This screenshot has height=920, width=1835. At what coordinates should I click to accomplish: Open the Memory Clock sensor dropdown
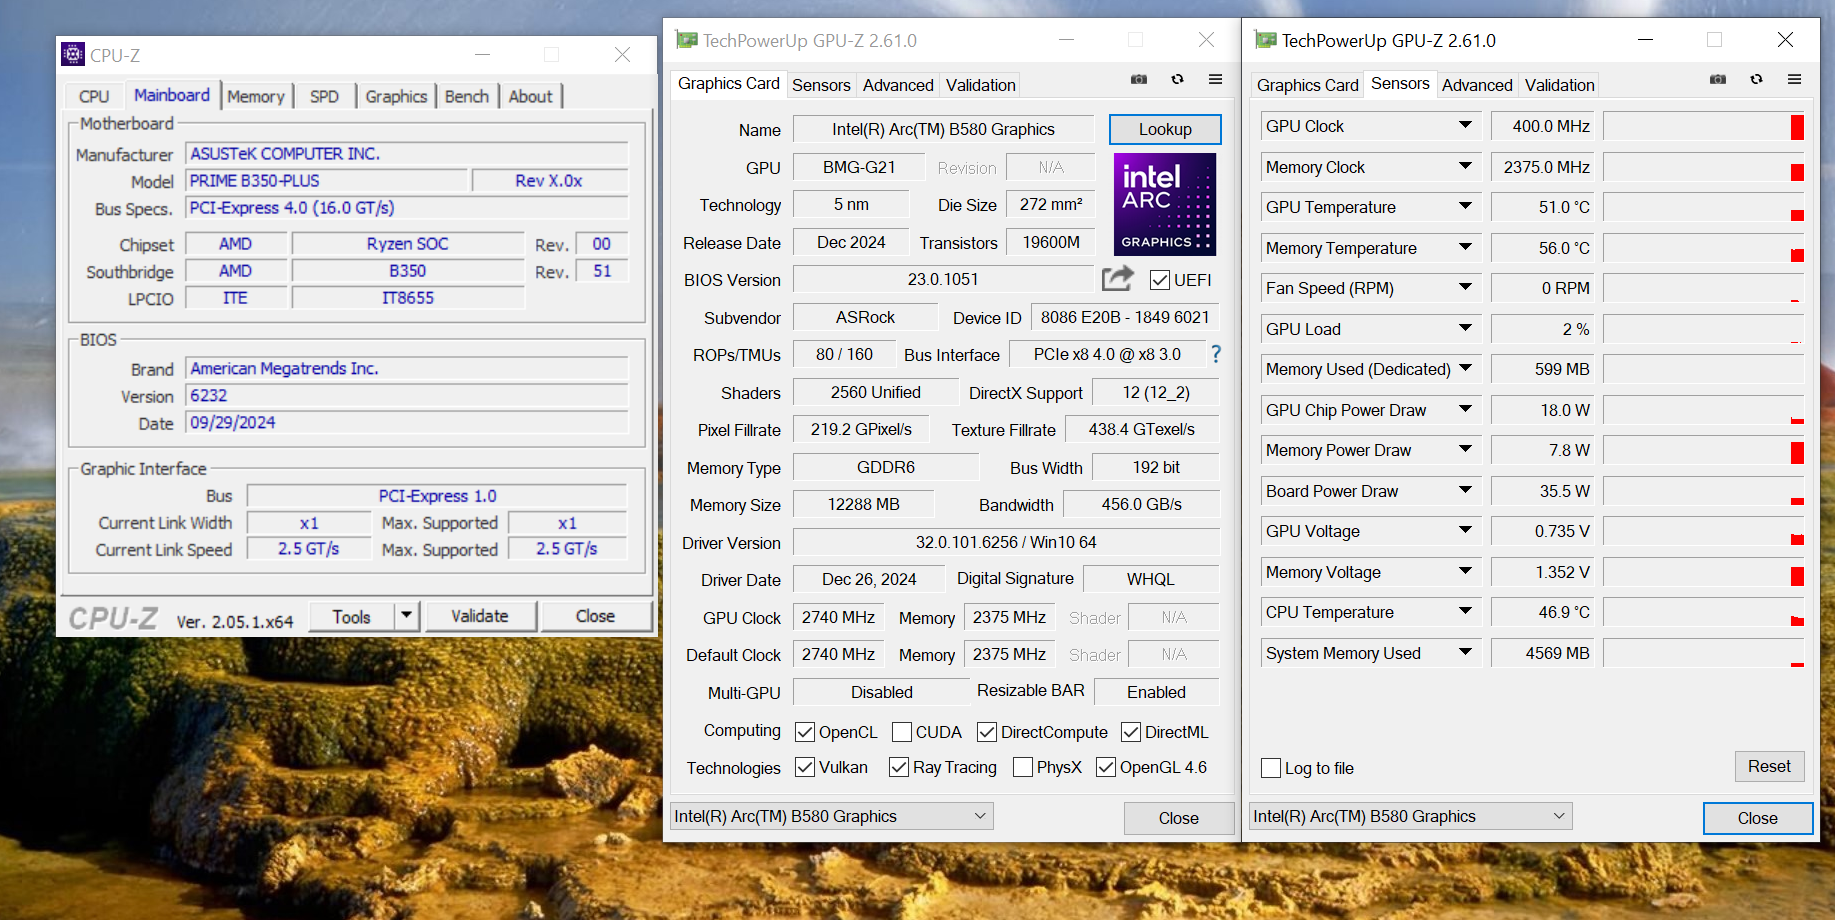click(1465, 166)
